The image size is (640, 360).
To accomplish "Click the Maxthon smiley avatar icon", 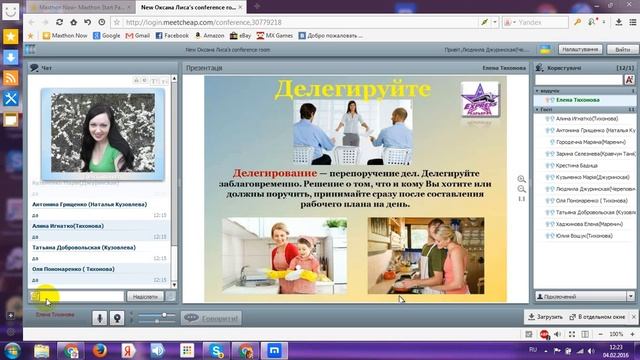I will pos(11,11).
